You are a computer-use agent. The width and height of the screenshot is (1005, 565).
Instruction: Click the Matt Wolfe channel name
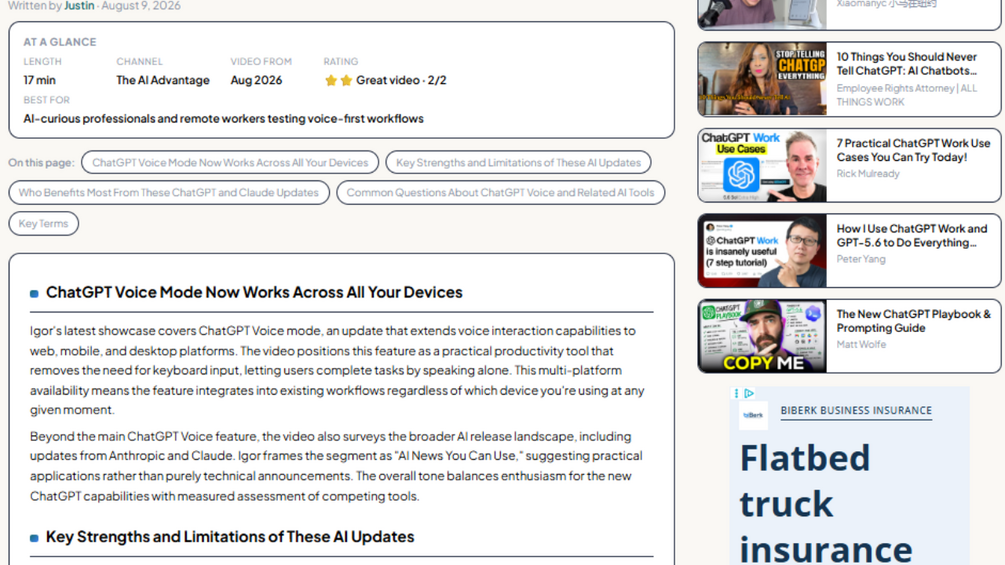(861, 345)
